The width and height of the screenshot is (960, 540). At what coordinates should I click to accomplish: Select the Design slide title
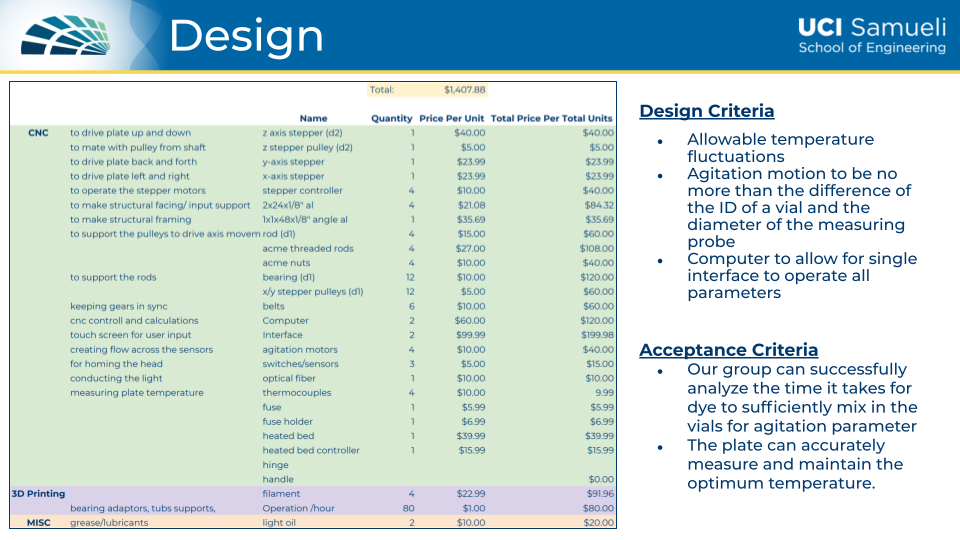(246, 37)
